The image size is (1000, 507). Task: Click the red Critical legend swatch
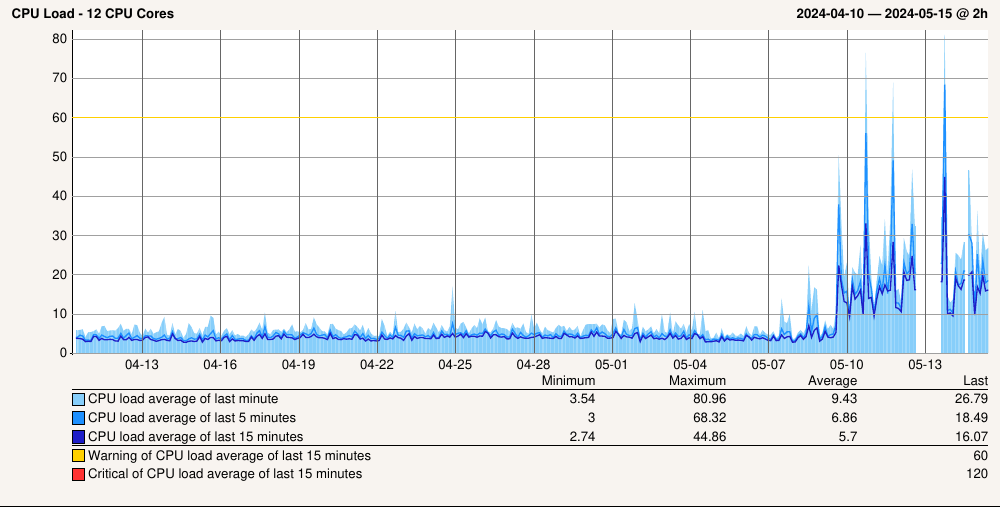click(x=79, y=474)
